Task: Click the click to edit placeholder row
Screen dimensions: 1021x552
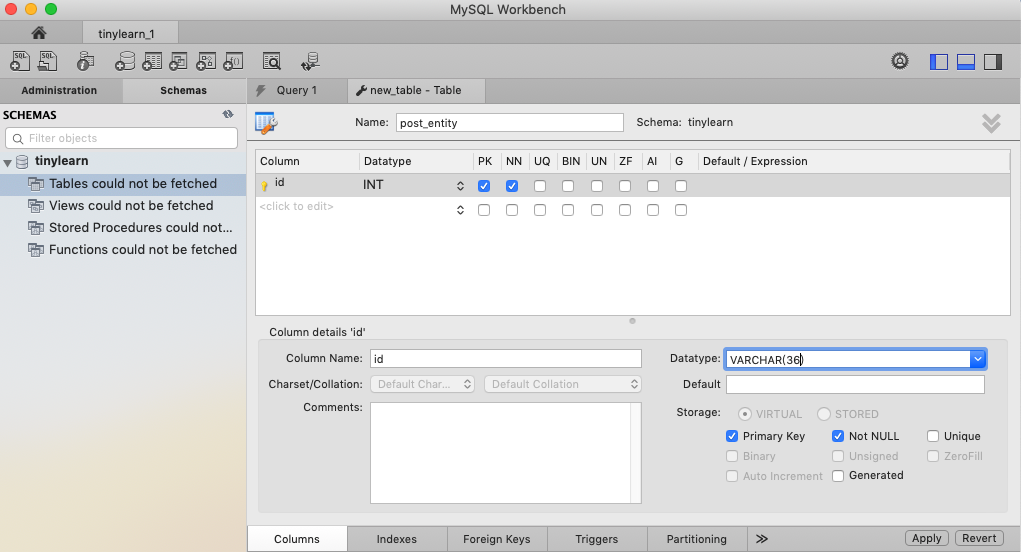Action: point(296,206)
